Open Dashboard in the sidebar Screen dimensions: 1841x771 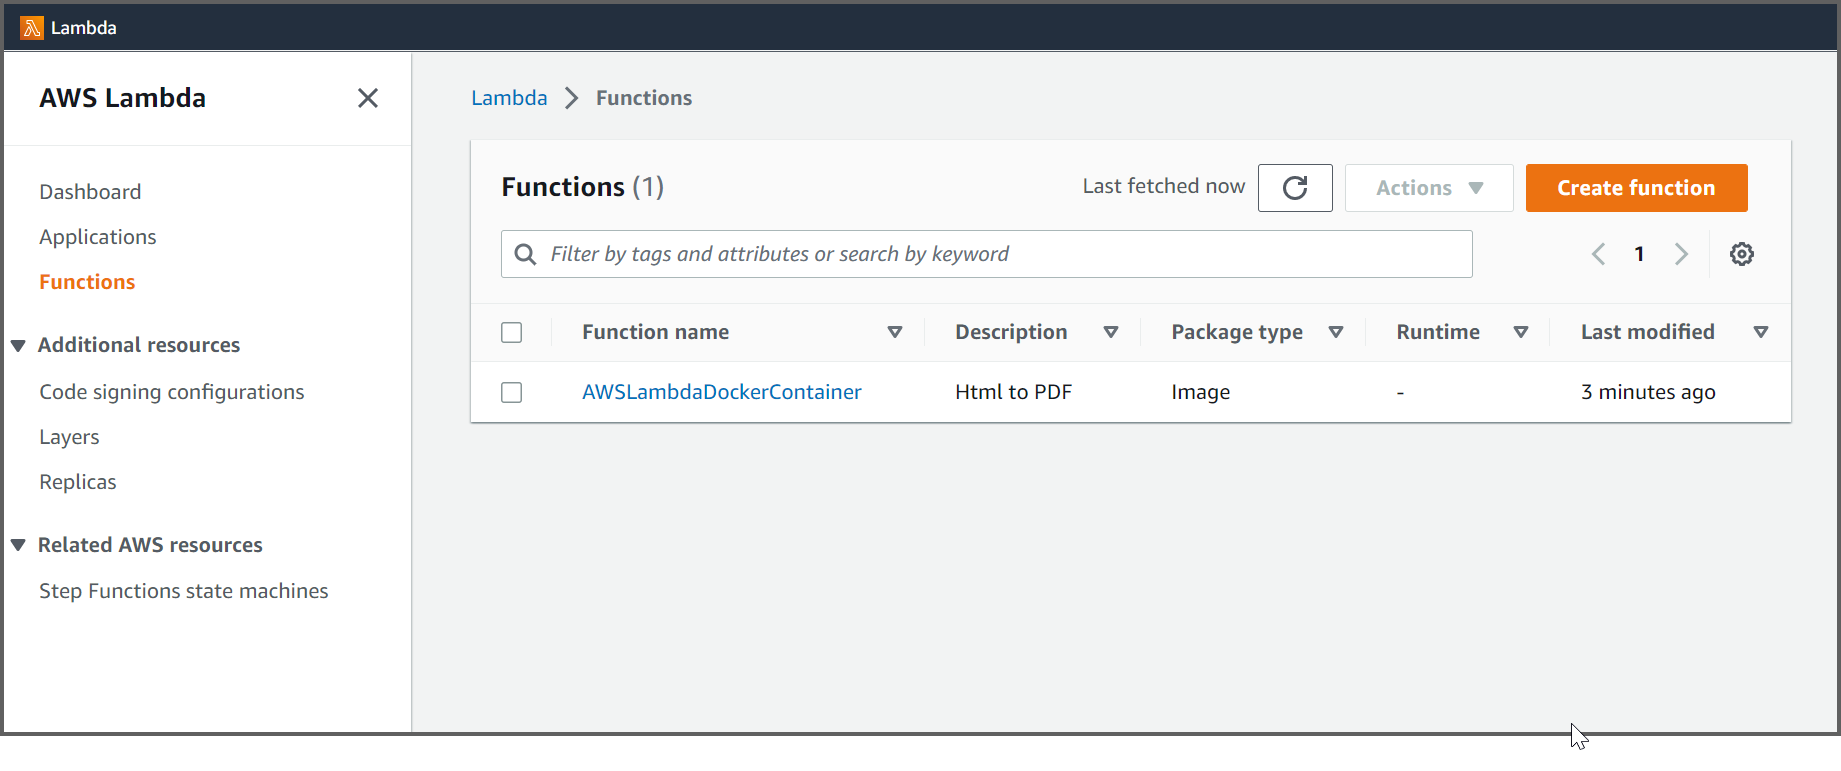(90, 192)
